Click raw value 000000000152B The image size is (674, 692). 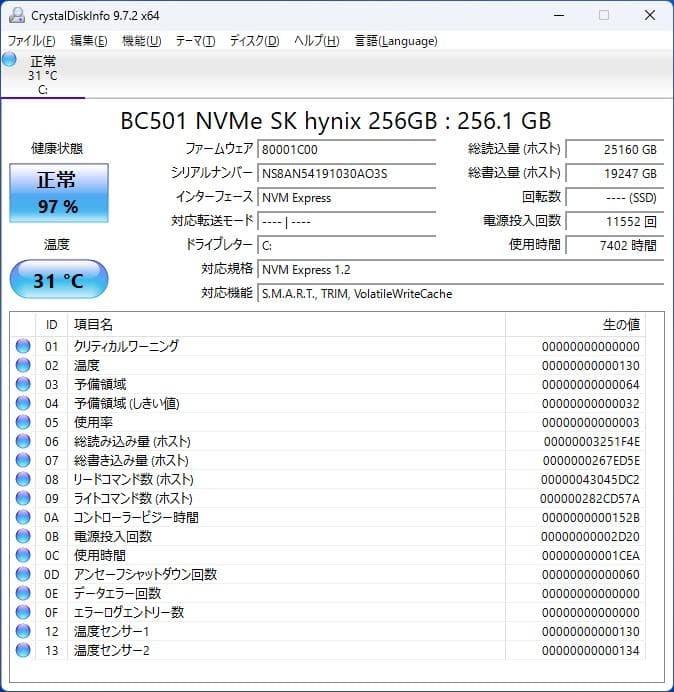pos(591,517)
